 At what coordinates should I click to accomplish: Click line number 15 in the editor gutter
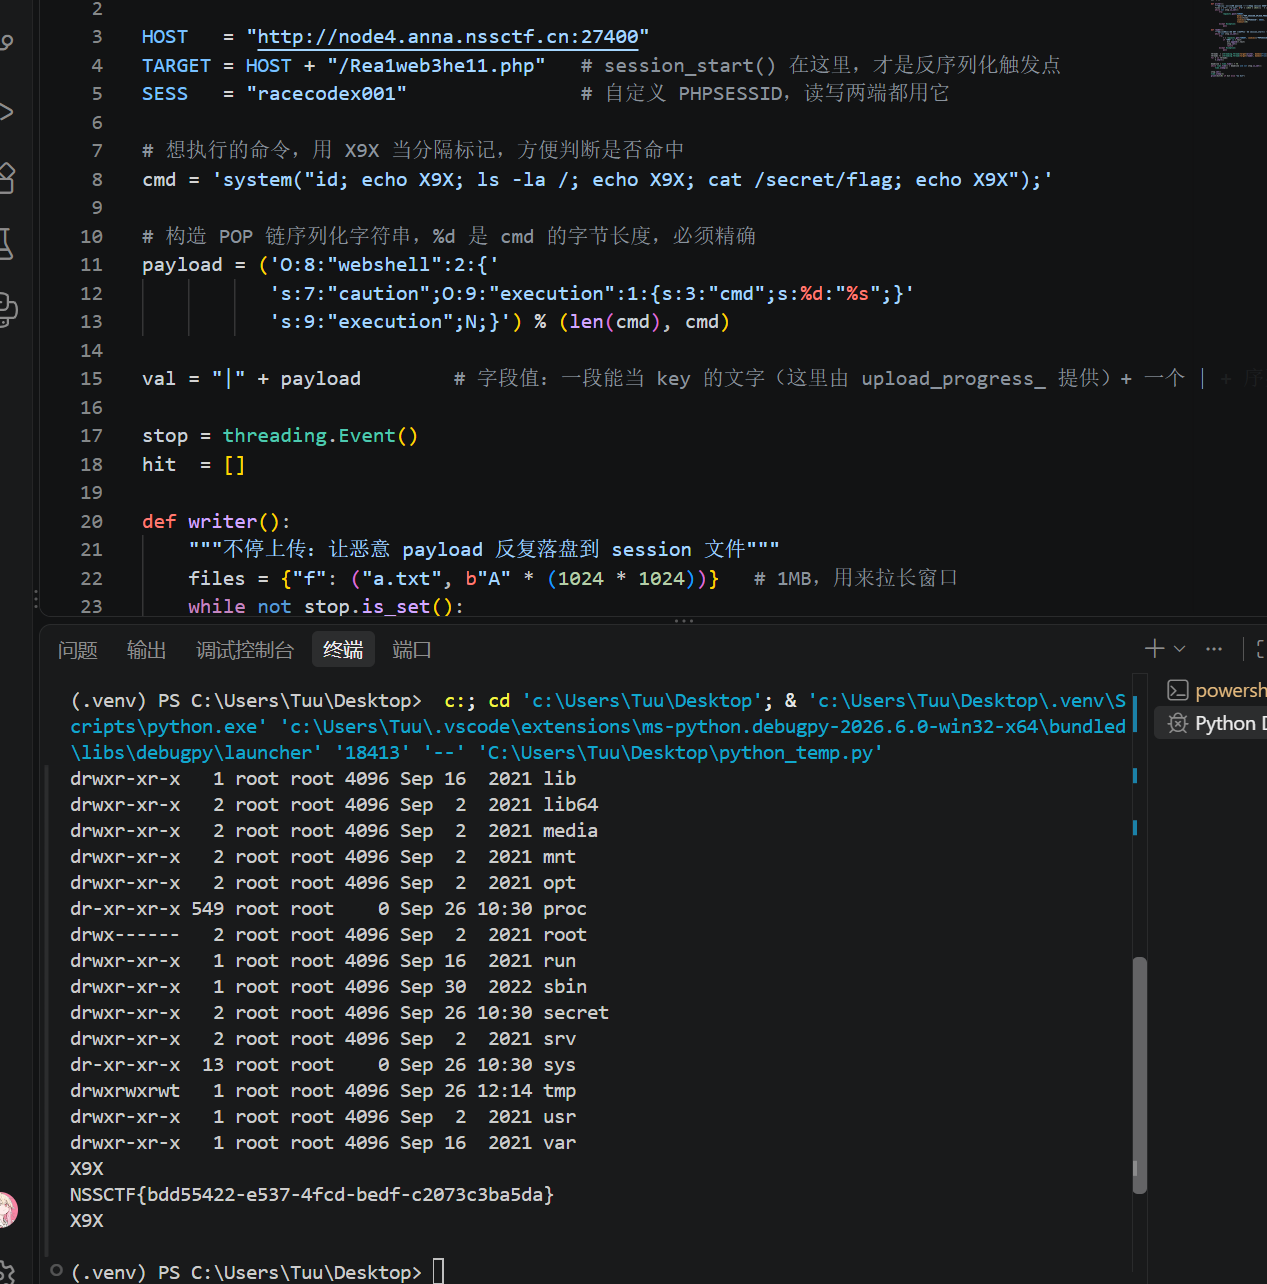click(91, 378)
